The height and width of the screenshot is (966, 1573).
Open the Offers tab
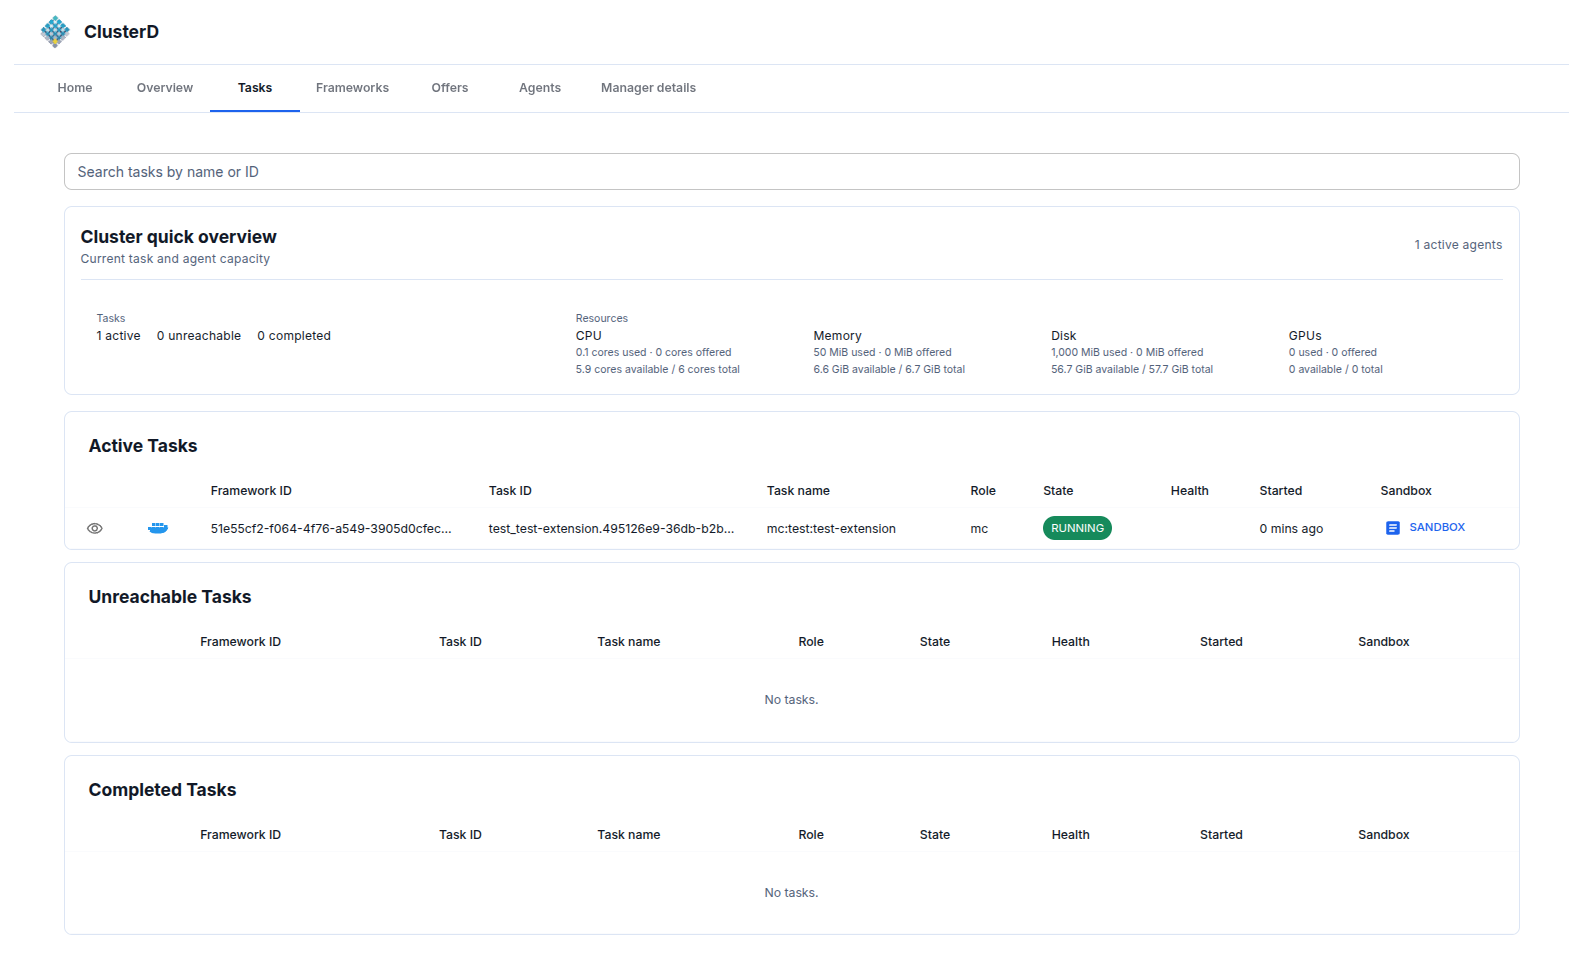[x=450, y=88]
